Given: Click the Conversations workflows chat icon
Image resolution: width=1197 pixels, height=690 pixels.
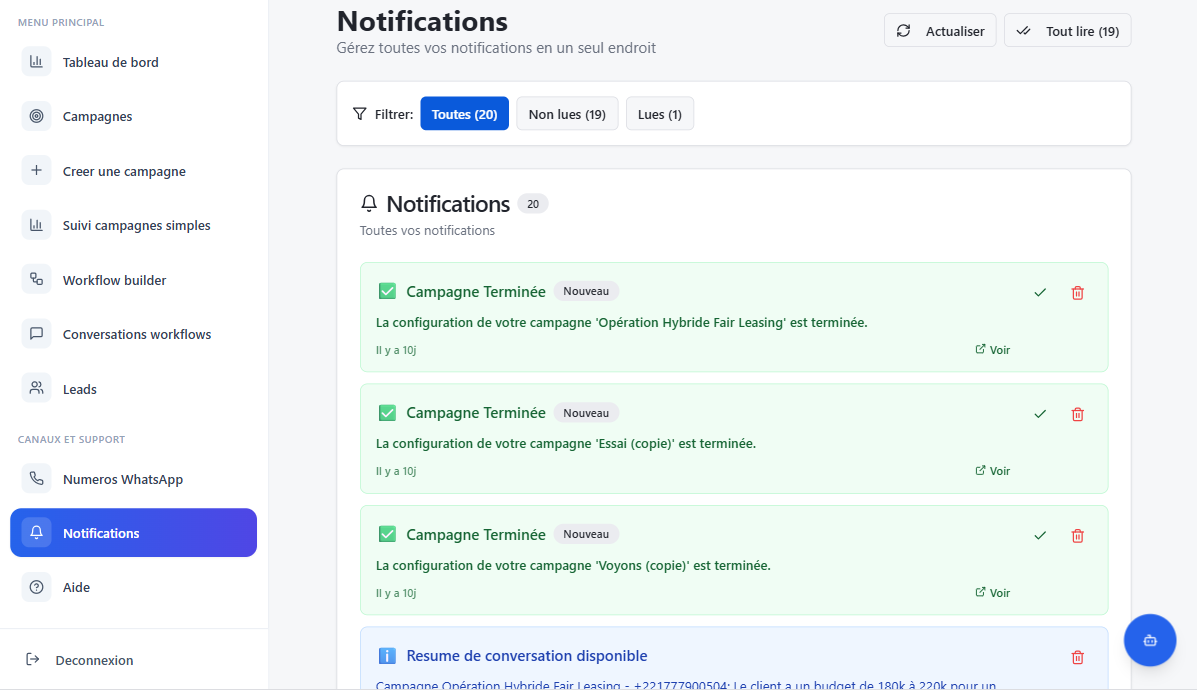Looking at the screenshot, I should 36,334.
